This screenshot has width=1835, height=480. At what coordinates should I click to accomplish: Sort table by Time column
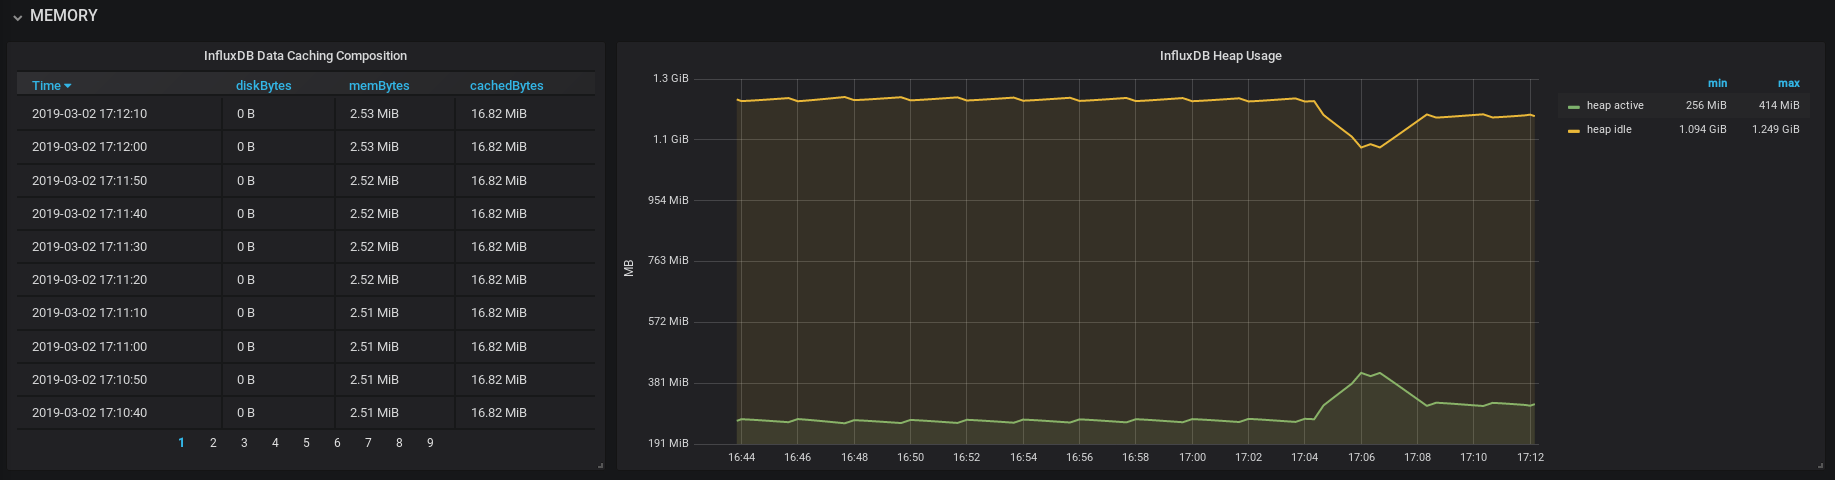coord(46,86)
